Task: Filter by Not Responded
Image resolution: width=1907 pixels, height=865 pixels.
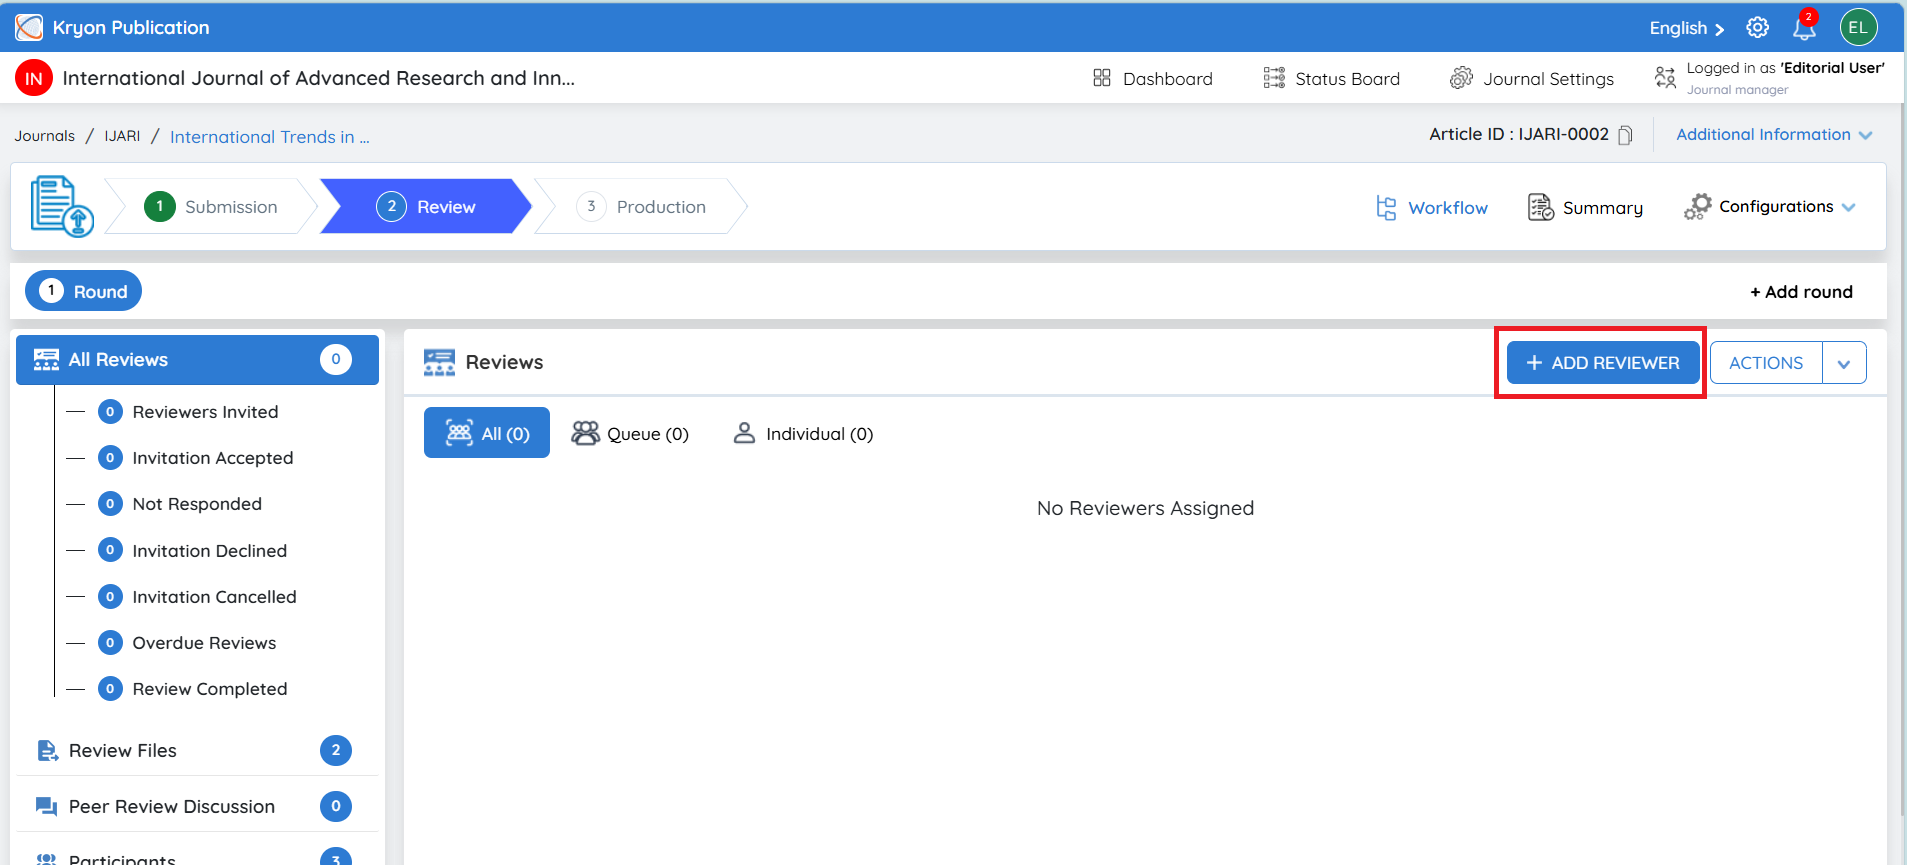Action: point(180,504)
